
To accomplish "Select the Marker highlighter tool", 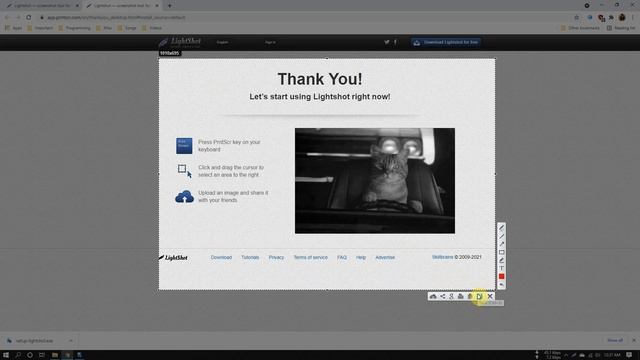I will pyautogui.click(x=501, y=260).
